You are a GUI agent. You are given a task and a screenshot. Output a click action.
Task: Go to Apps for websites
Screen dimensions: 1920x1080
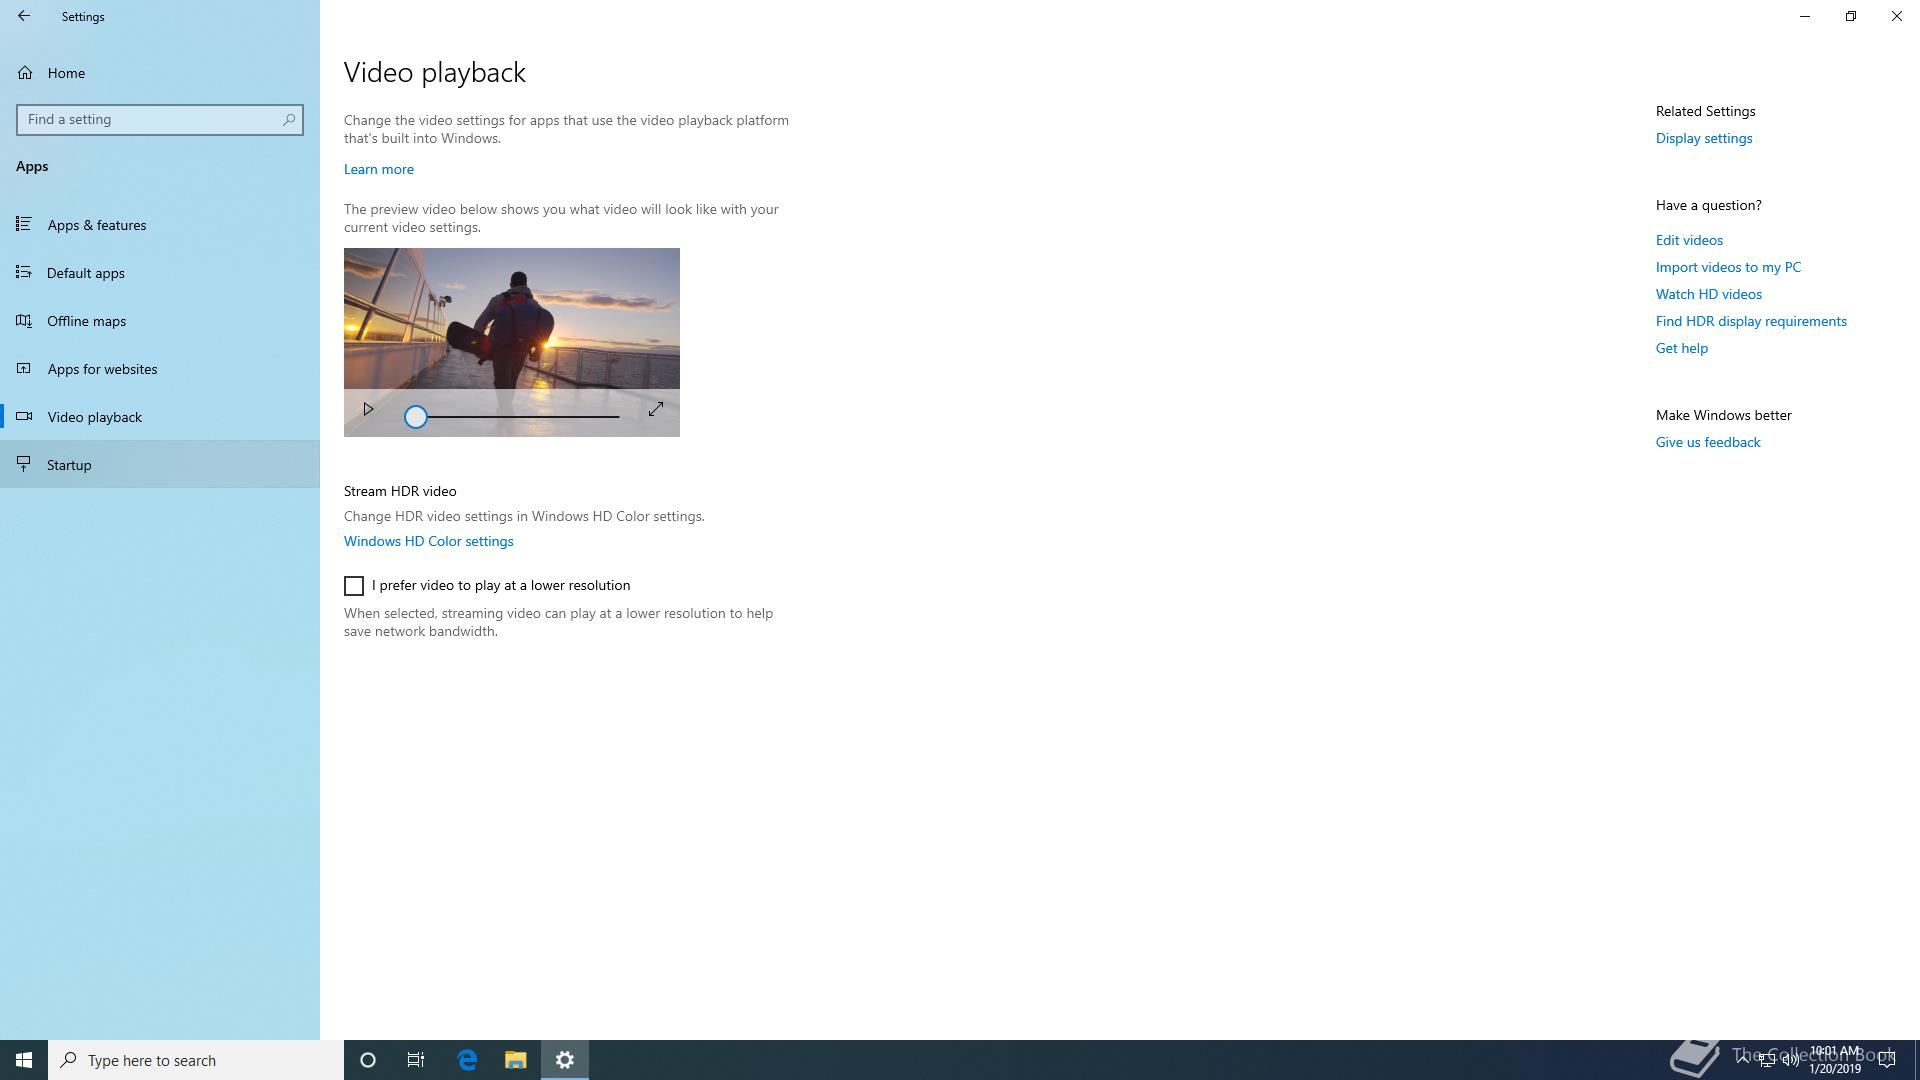point(102,369)
